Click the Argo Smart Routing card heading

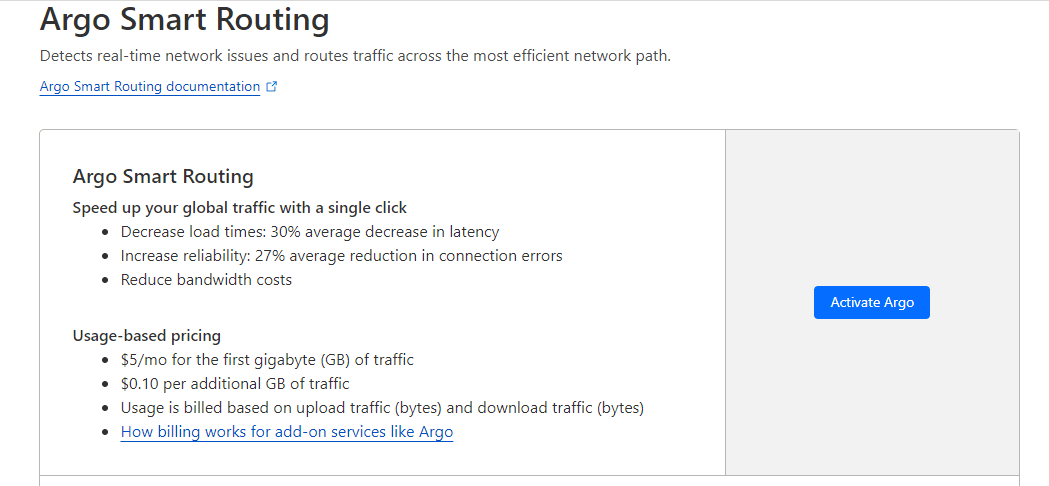click(163, 177)
